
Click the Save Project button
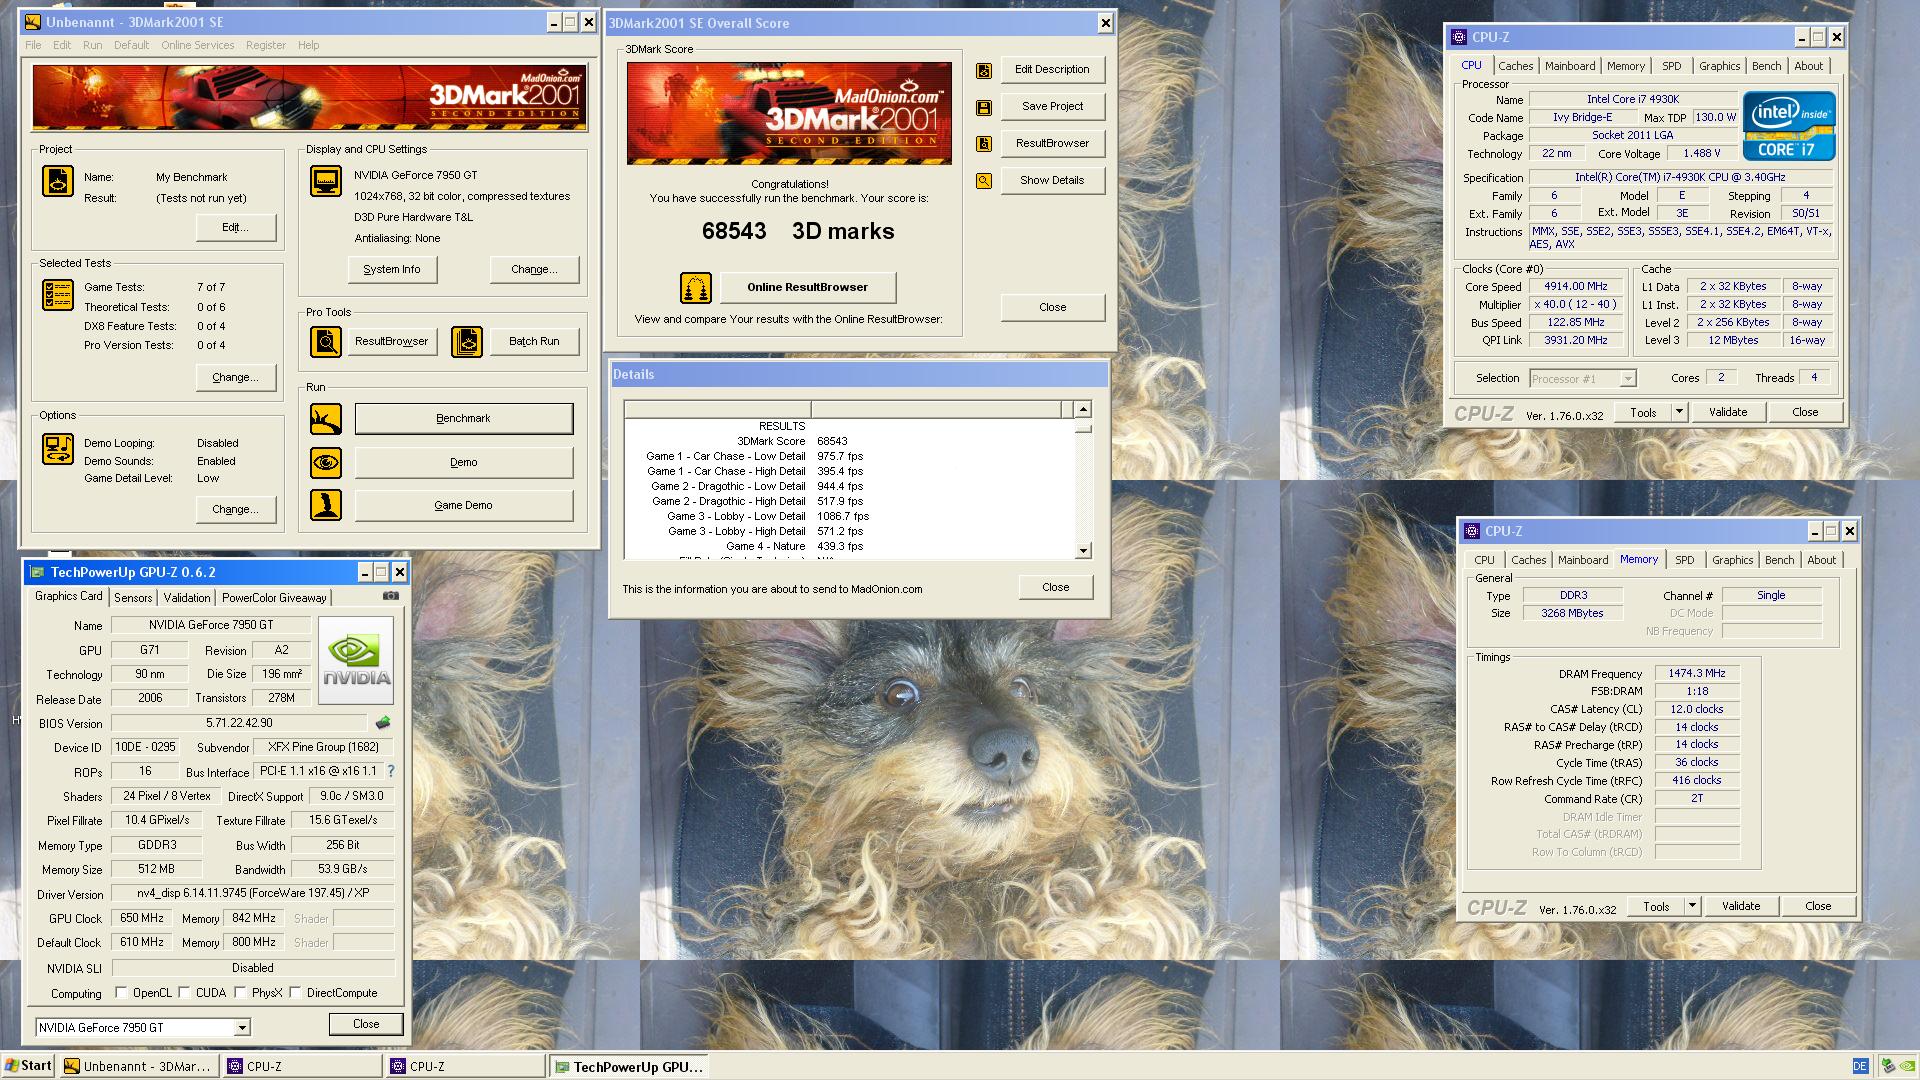(x=1052, y=107)
